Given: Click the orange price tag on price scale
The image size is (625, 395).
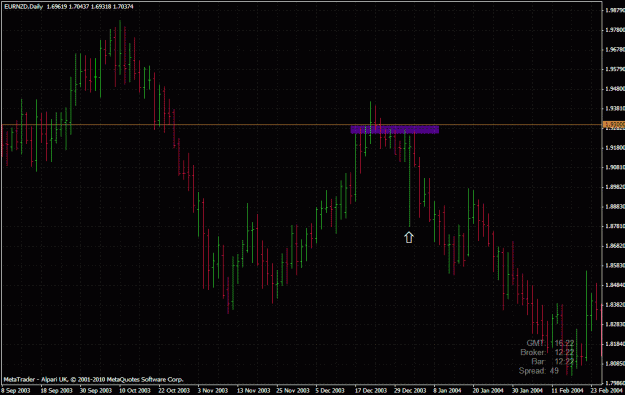Looking at the screenshot, I should (x=614, y=125).
